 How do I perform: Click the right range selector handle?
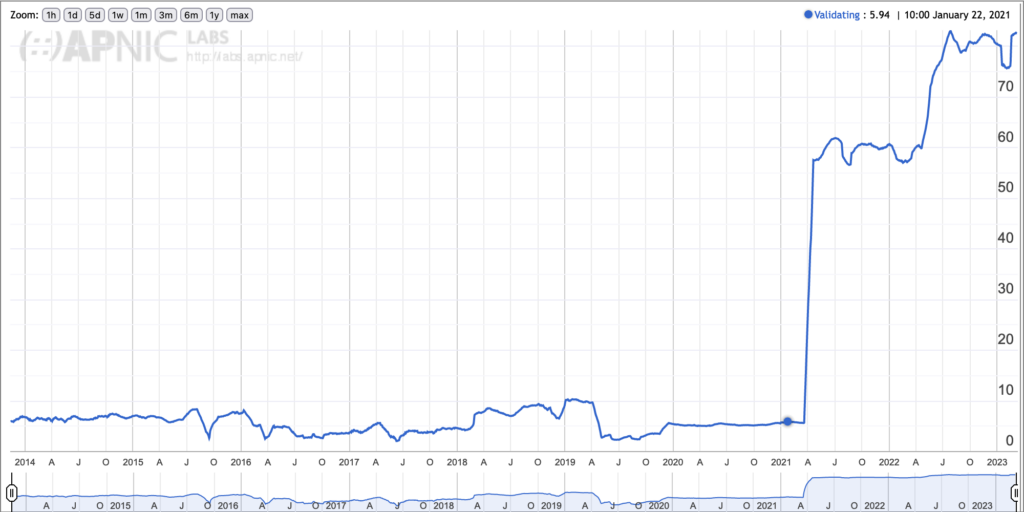coord(1015,493)
